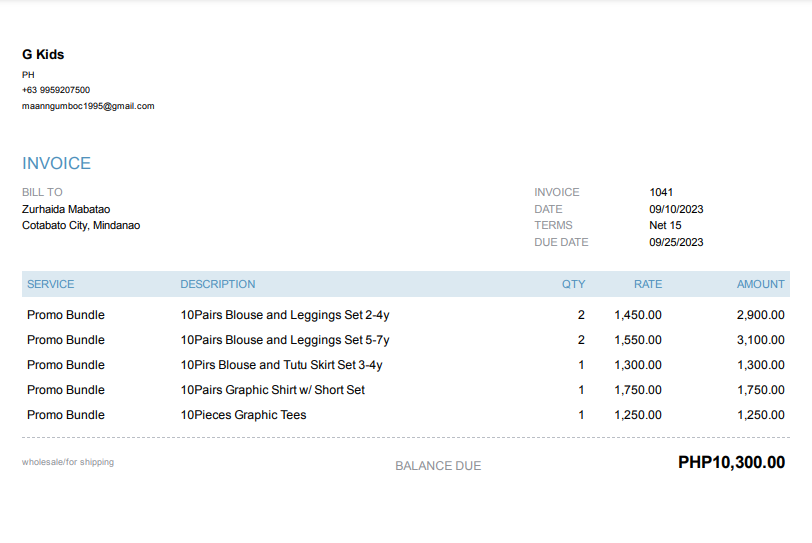The image size is (812, 543).
Task: Click invoice number 1041
Action: coord(661,192)
